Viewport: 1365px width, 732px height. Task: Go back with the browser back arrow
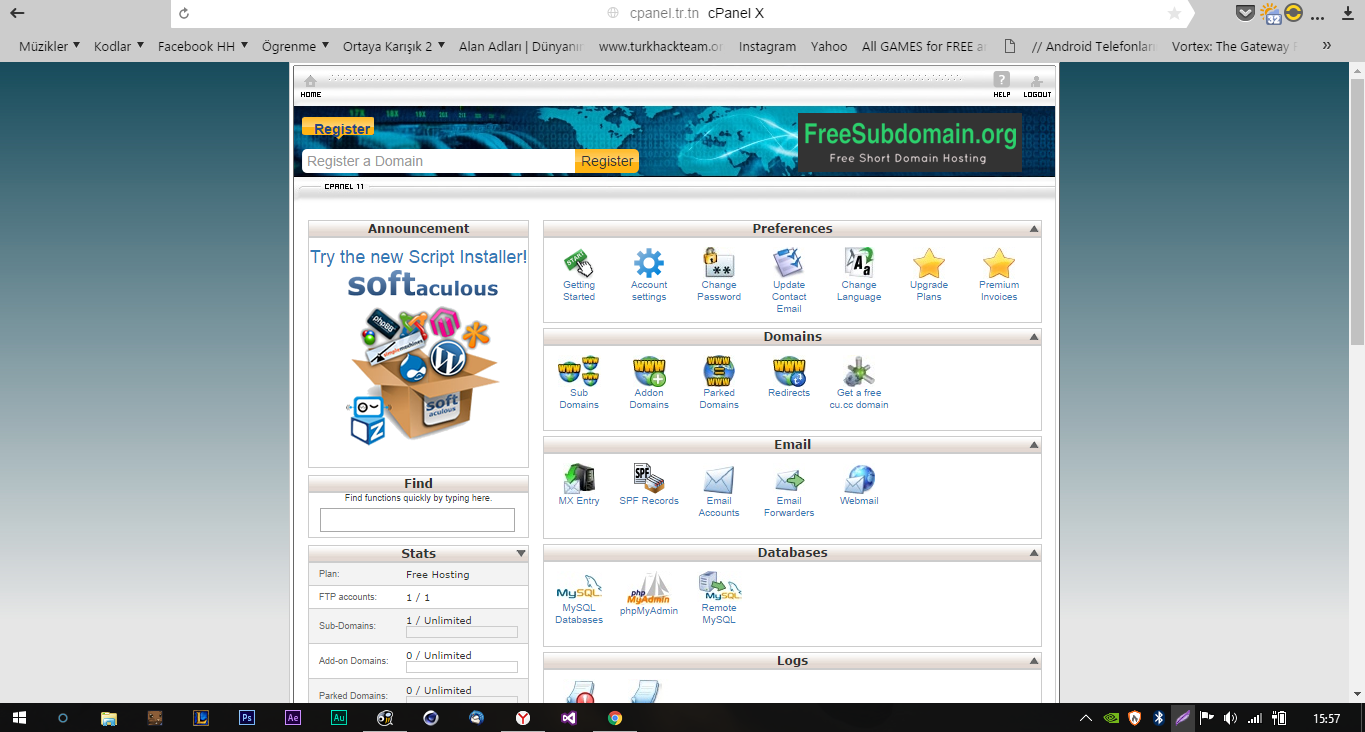17,14
